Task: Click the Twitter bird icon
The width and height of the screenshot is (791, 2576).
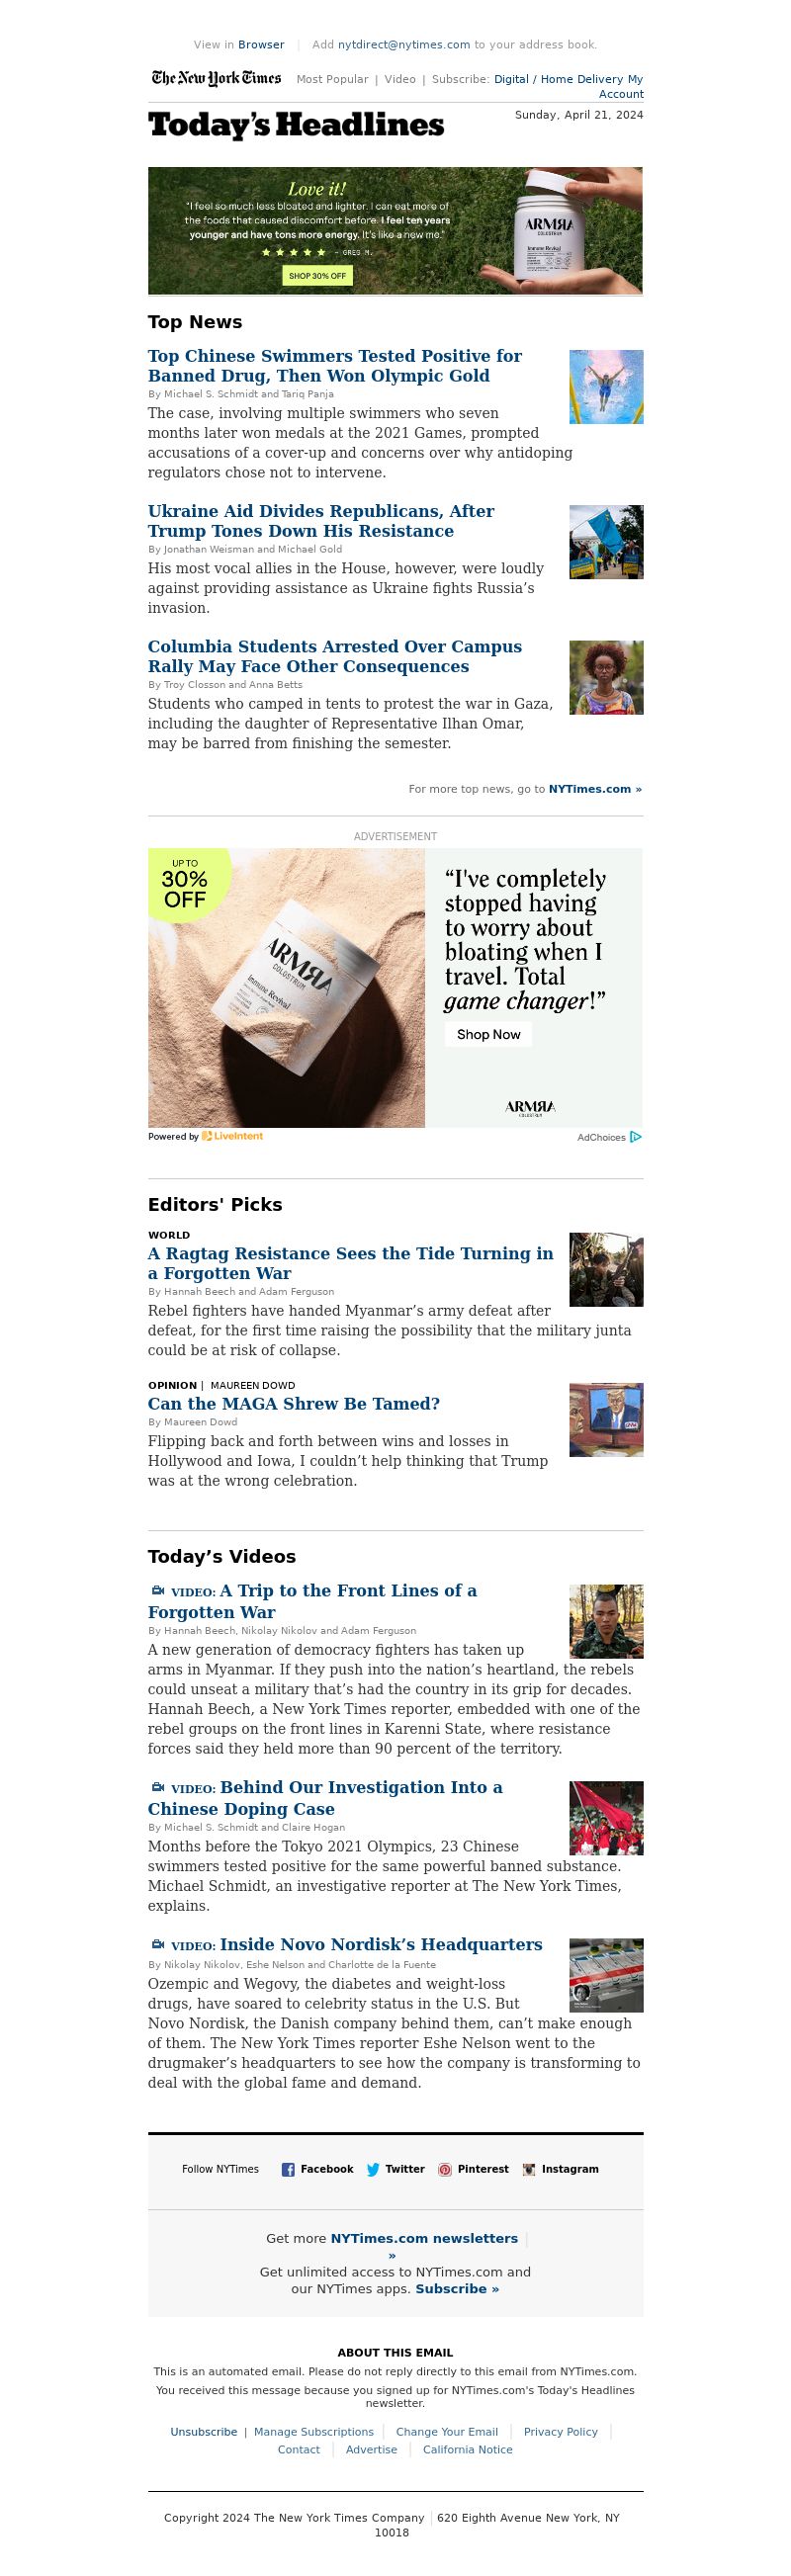Action: tap(373, 2170)
